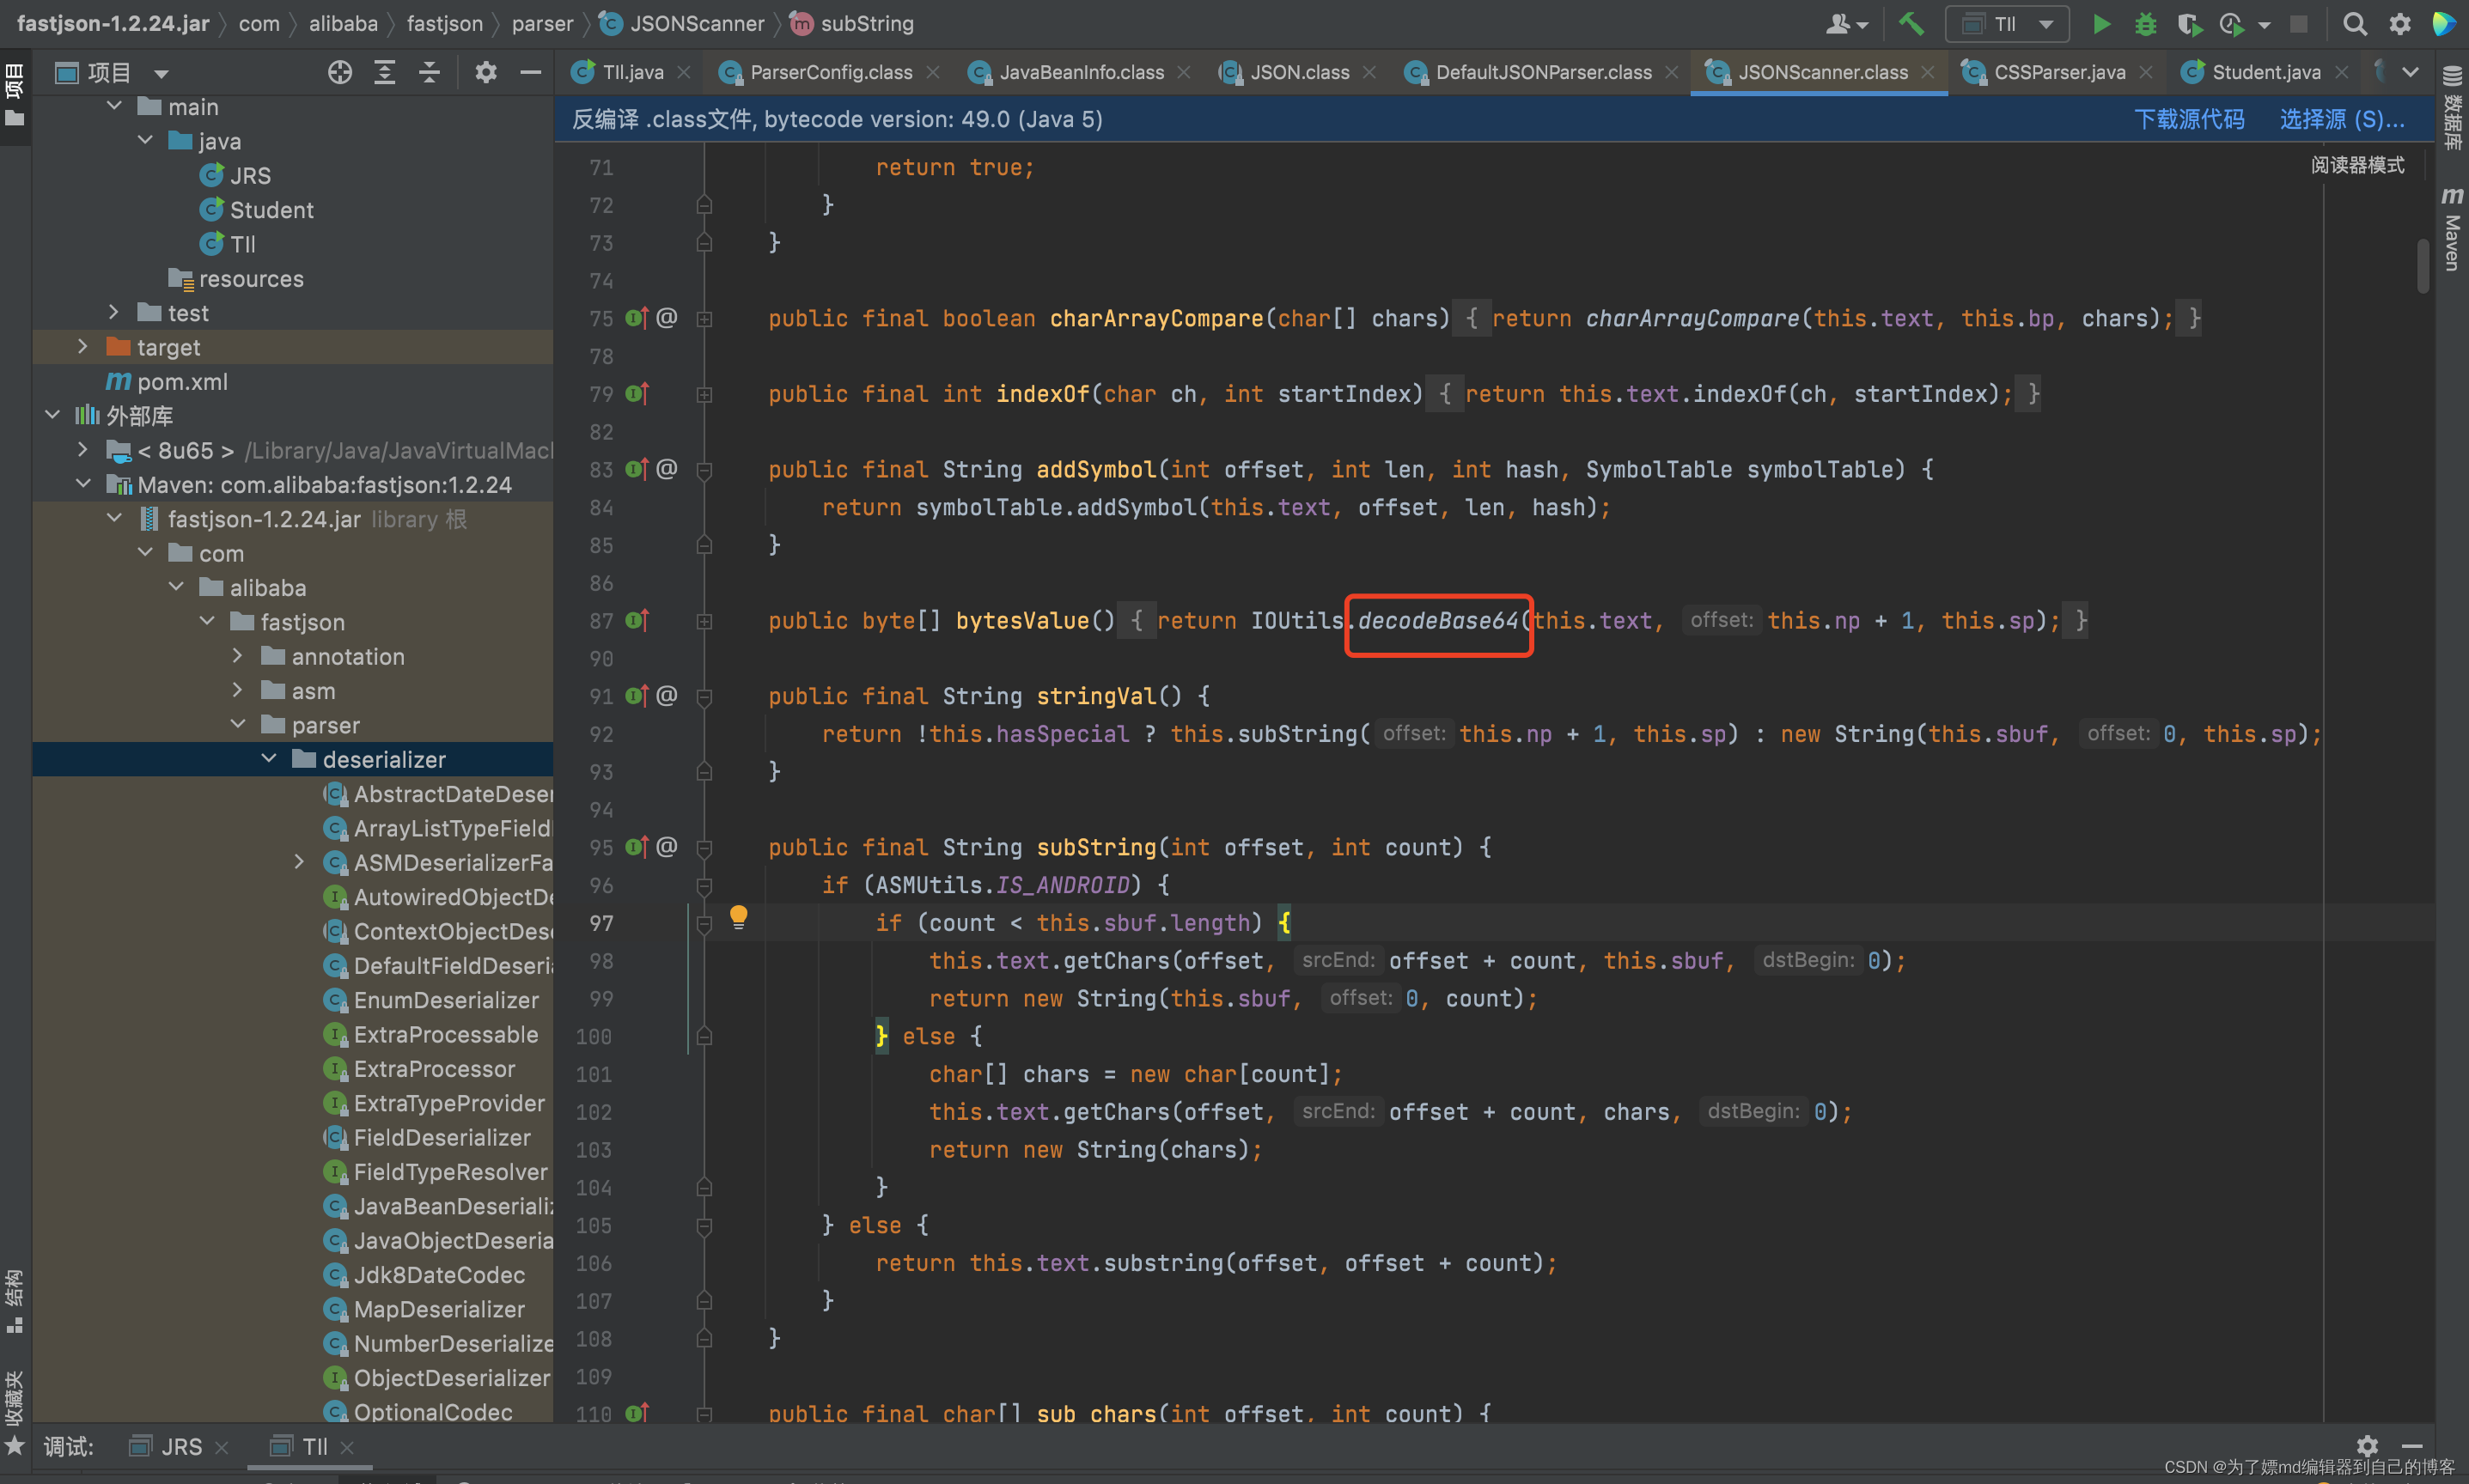This screenshot has height=1484, width=2469.
Task: Open database tool window on right
Action: pyautogui.click(x=2452, y=108)
